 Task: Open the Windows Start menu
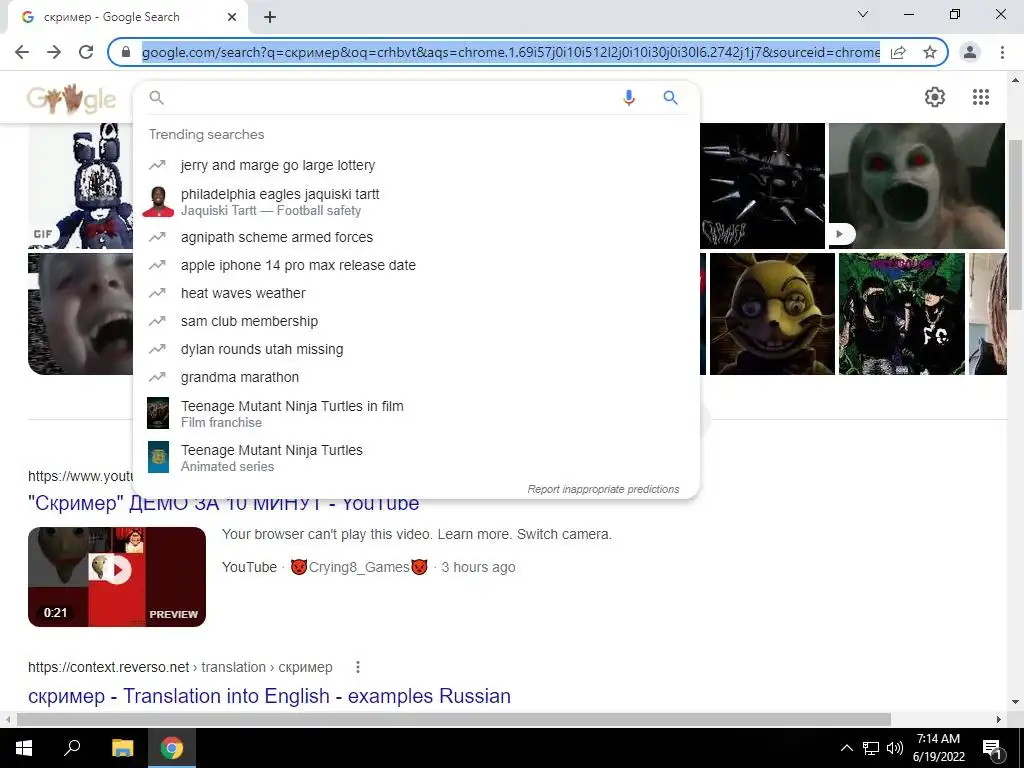coord(24,748)
